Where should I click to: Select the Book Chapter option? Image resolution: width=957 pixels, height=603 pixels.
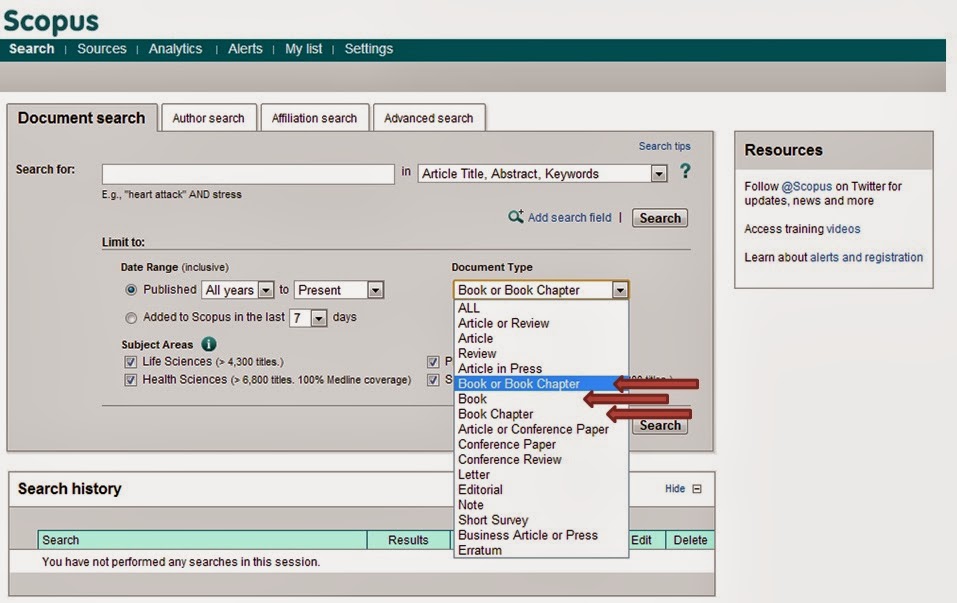click(x=541, y=414)
